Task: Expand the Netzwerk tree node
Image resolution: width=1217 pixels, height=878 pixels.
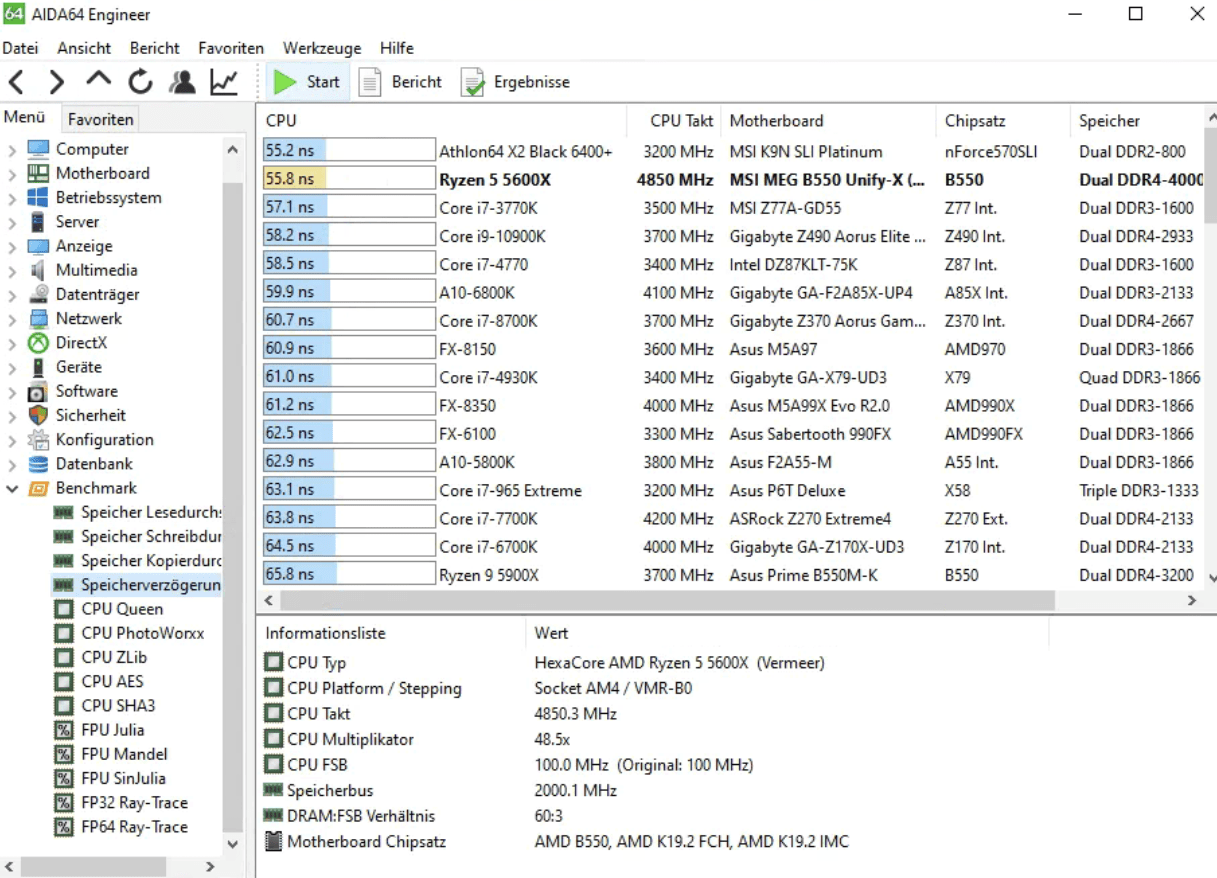Action: tap(12, 319)
